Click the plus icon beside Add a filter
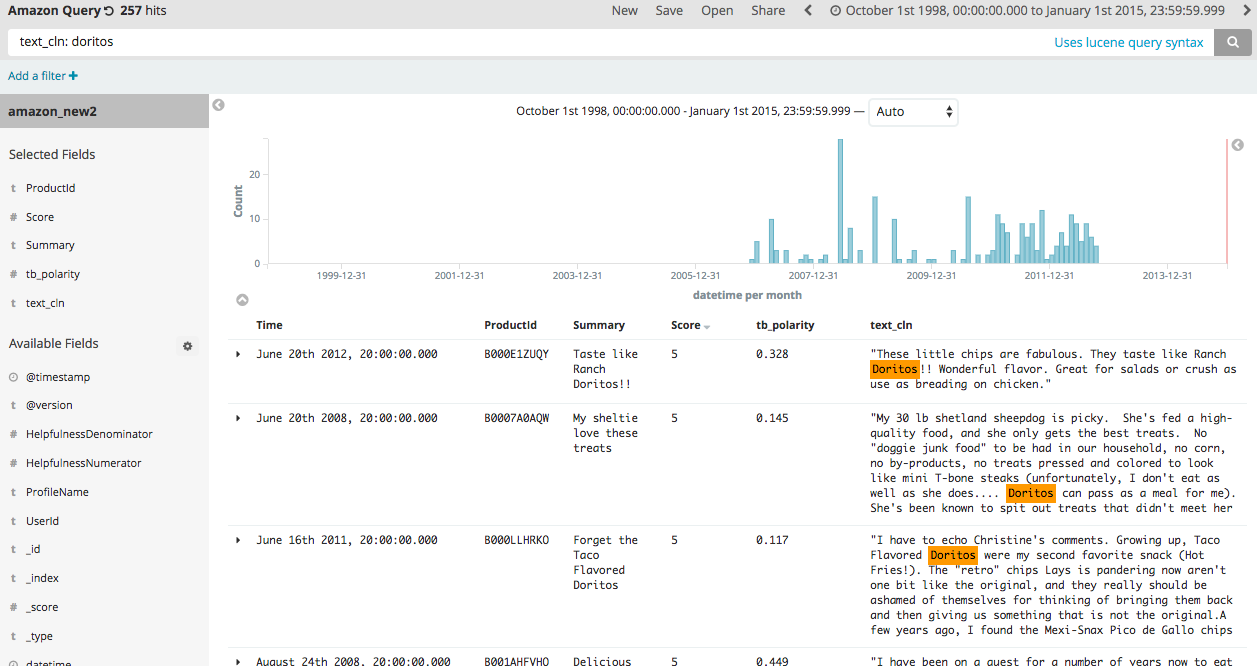 (x=73, y=76)
